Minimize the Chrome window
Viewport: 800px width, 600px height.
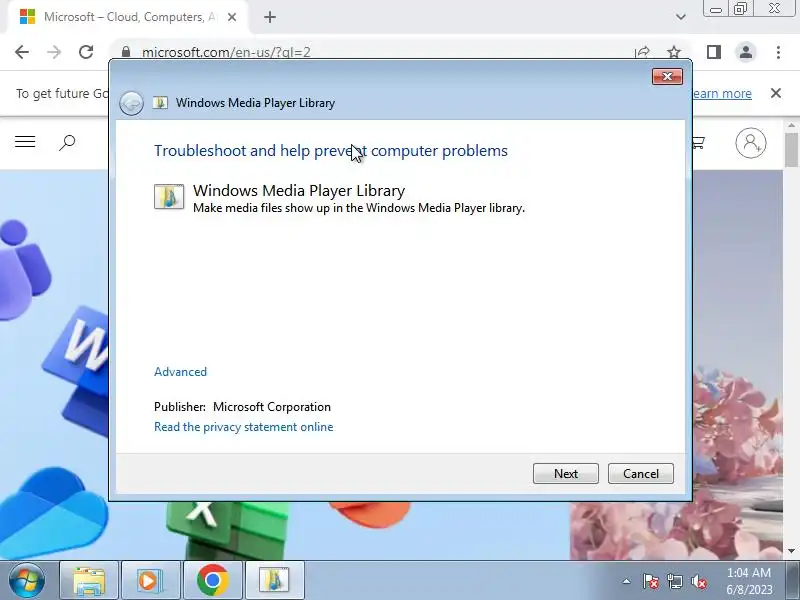click(x=715, y=9)
